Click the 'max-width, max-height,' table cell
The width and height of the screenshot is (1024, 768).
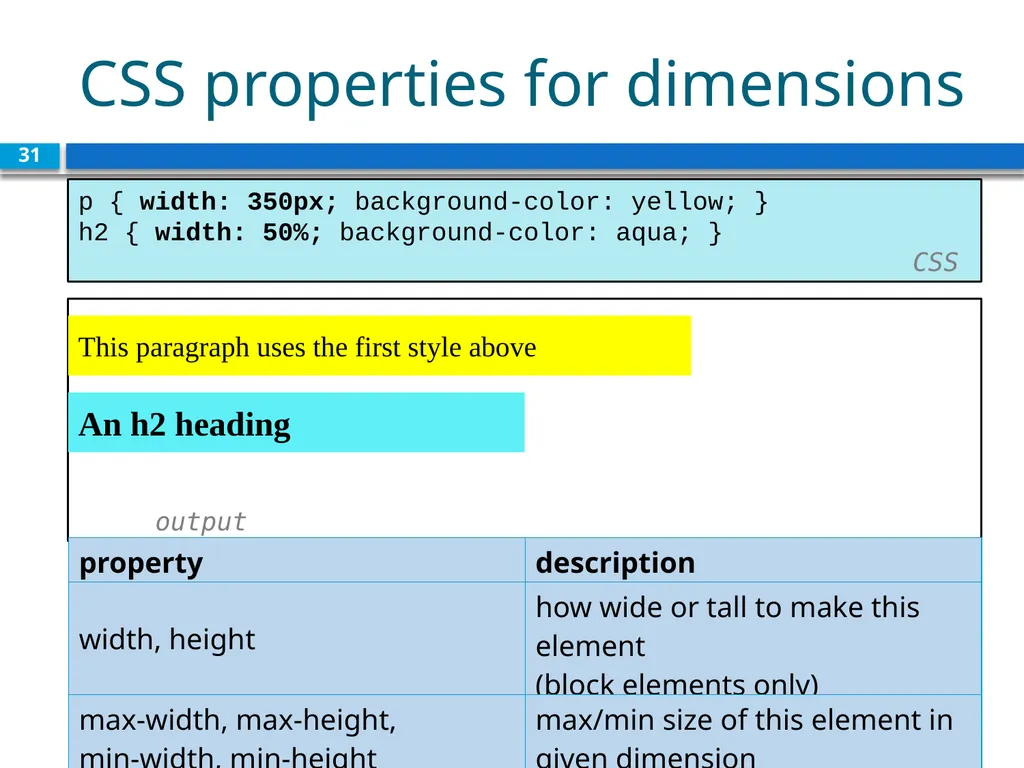[x=297, y=731]
